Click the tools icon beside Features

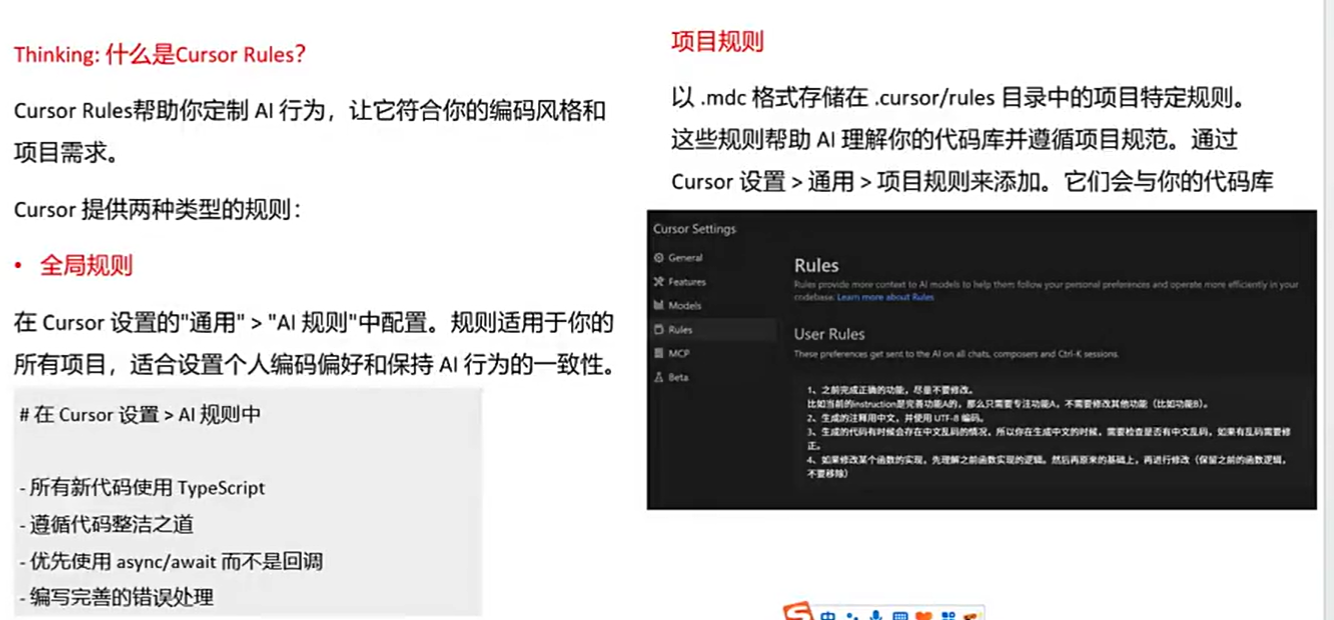659,282
